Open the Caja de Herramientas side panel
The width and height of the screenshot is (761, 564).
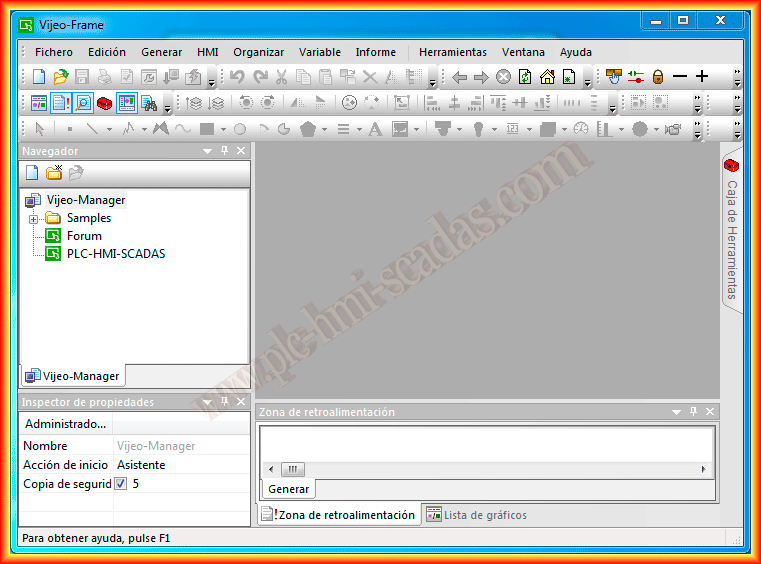pos(731,230)
